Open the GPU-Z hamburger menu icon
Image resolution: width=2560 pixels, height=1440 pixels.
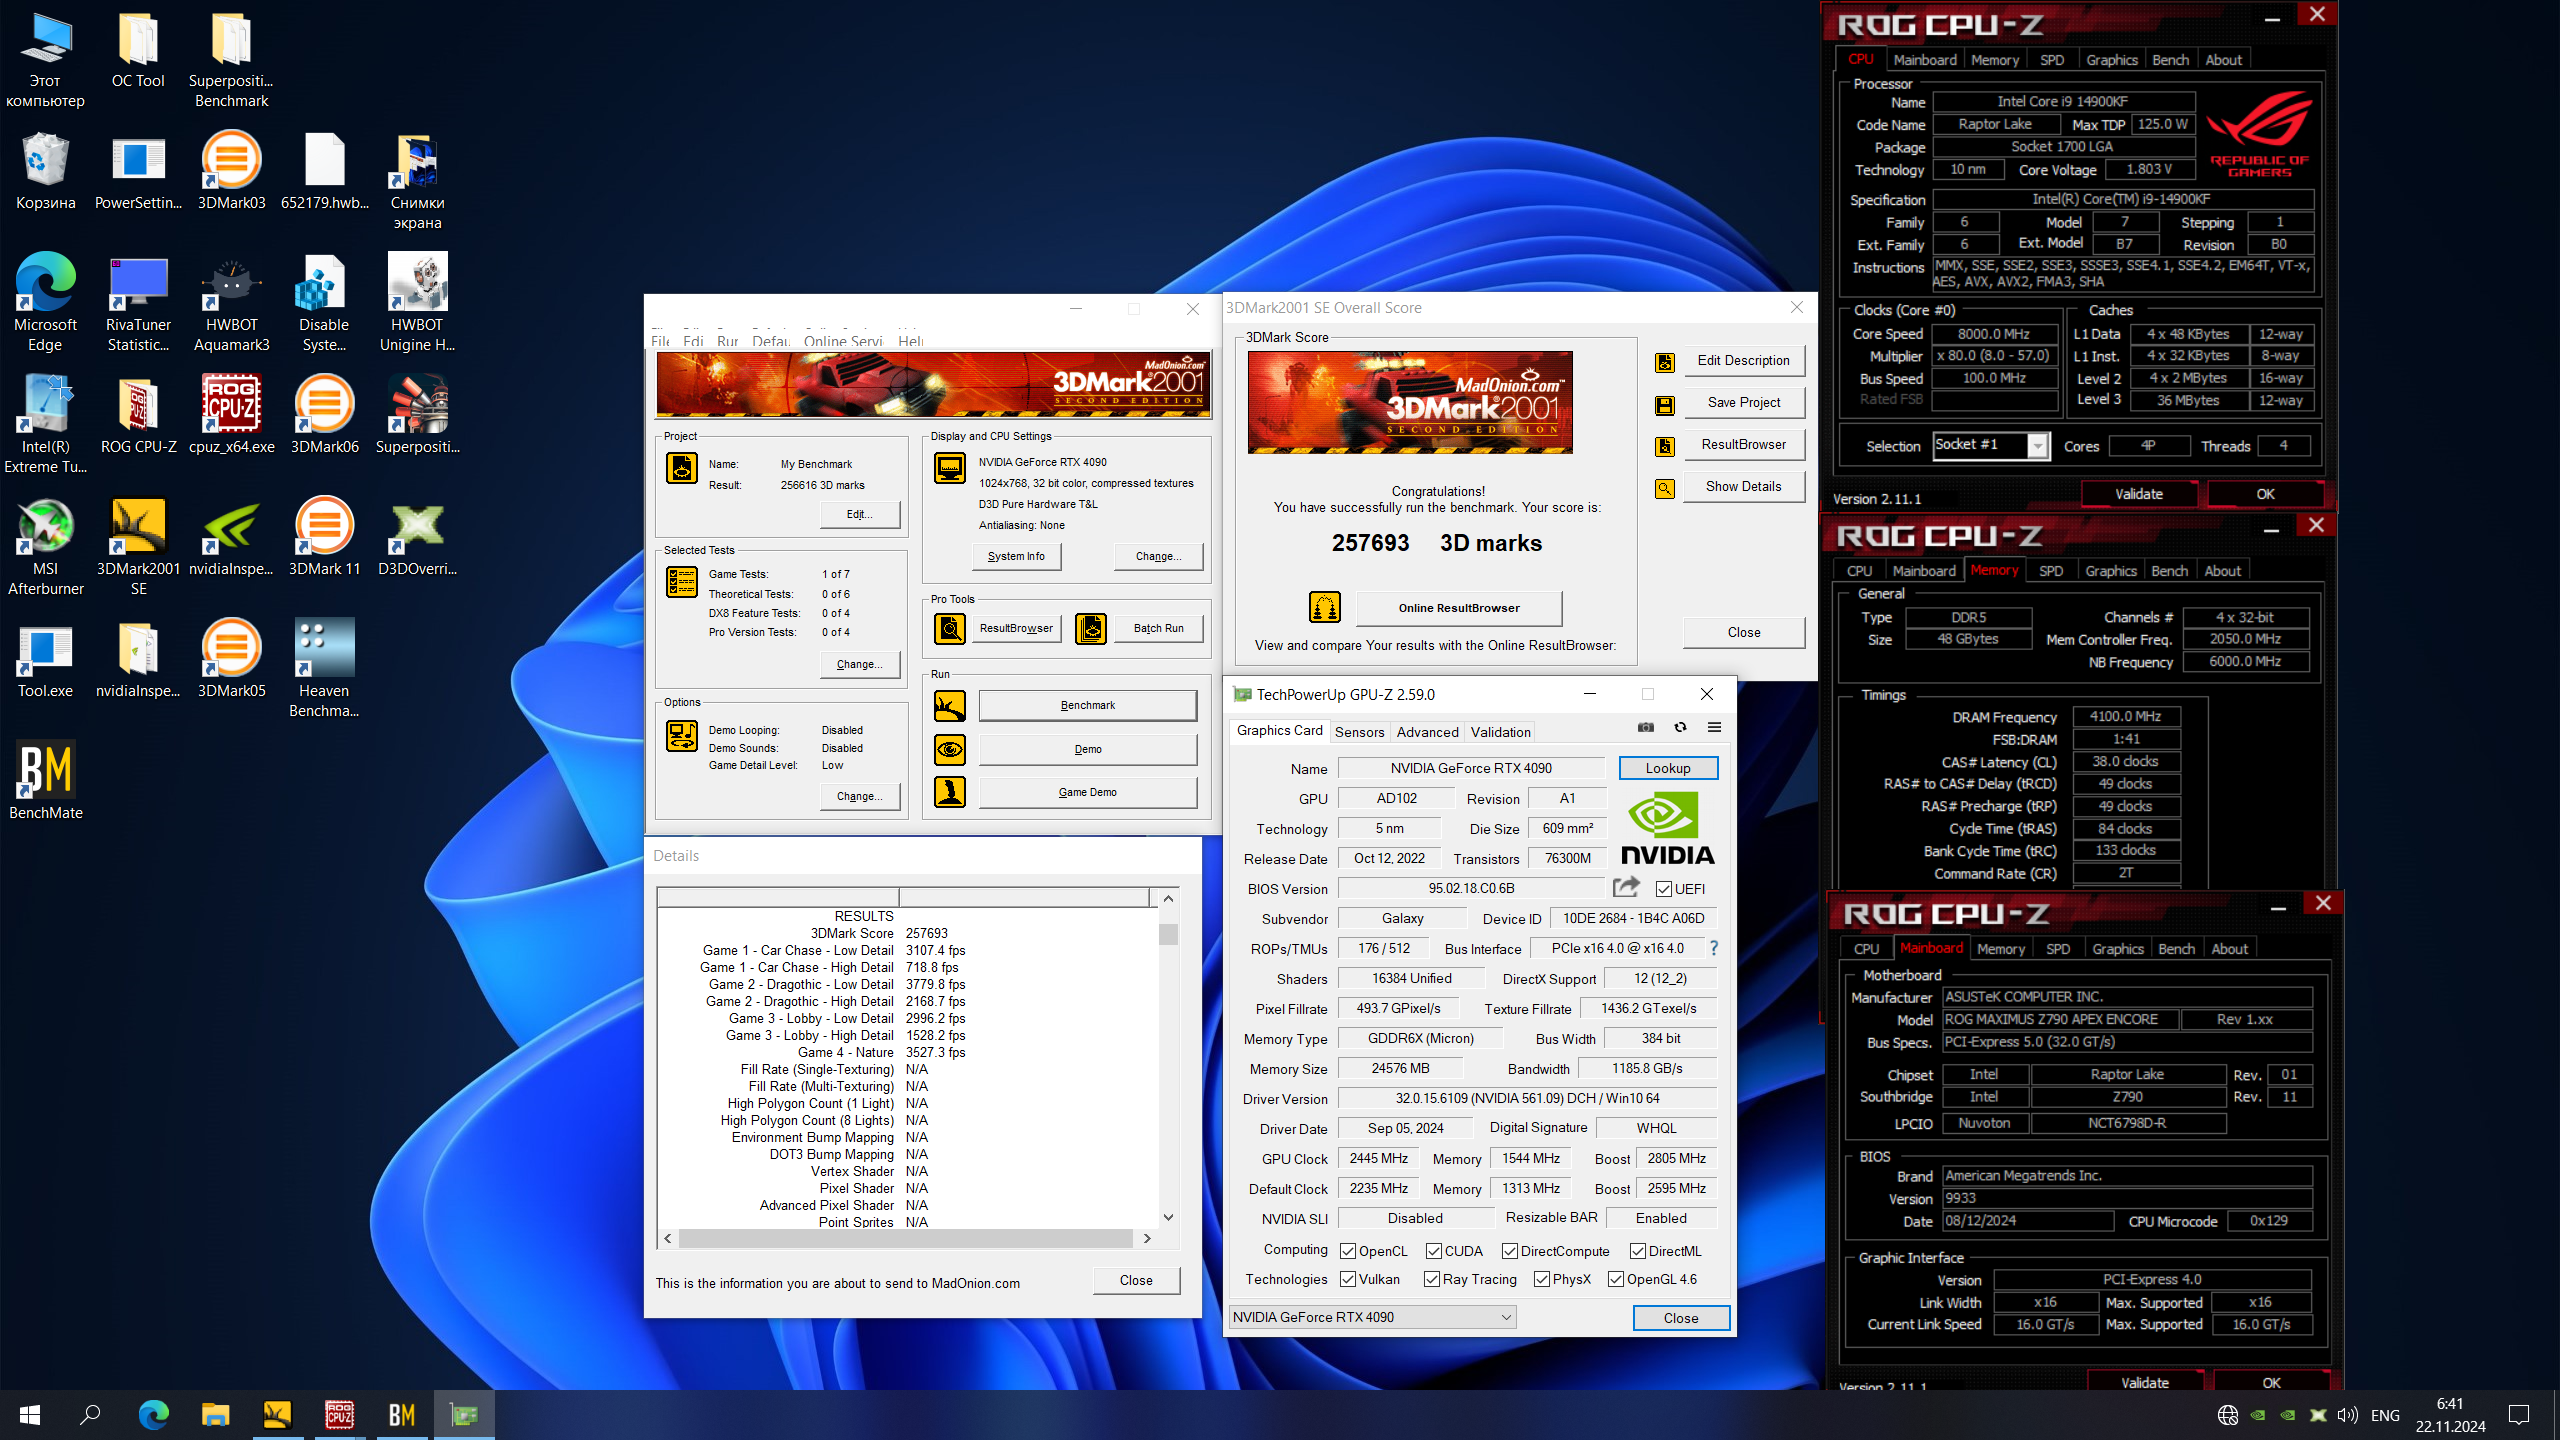pyautogui.click(x=1714, y=728)
